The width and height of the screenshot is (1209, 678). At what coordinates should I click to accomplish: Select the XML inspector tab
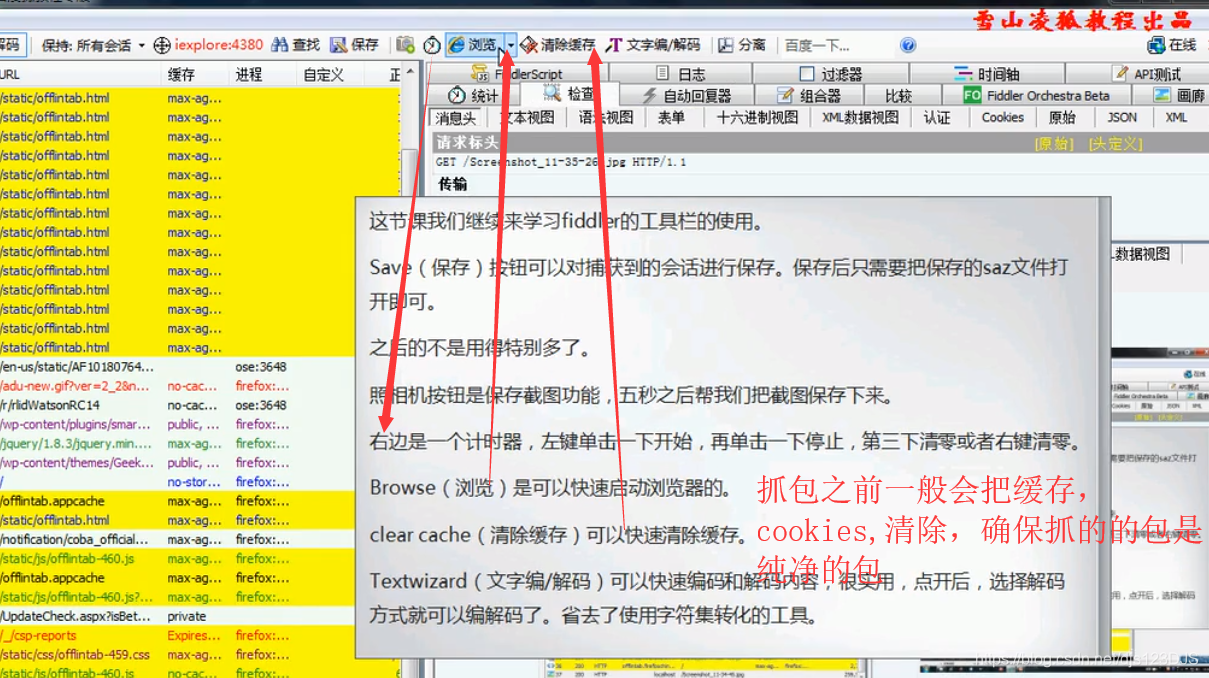(x=1176, y=117)
